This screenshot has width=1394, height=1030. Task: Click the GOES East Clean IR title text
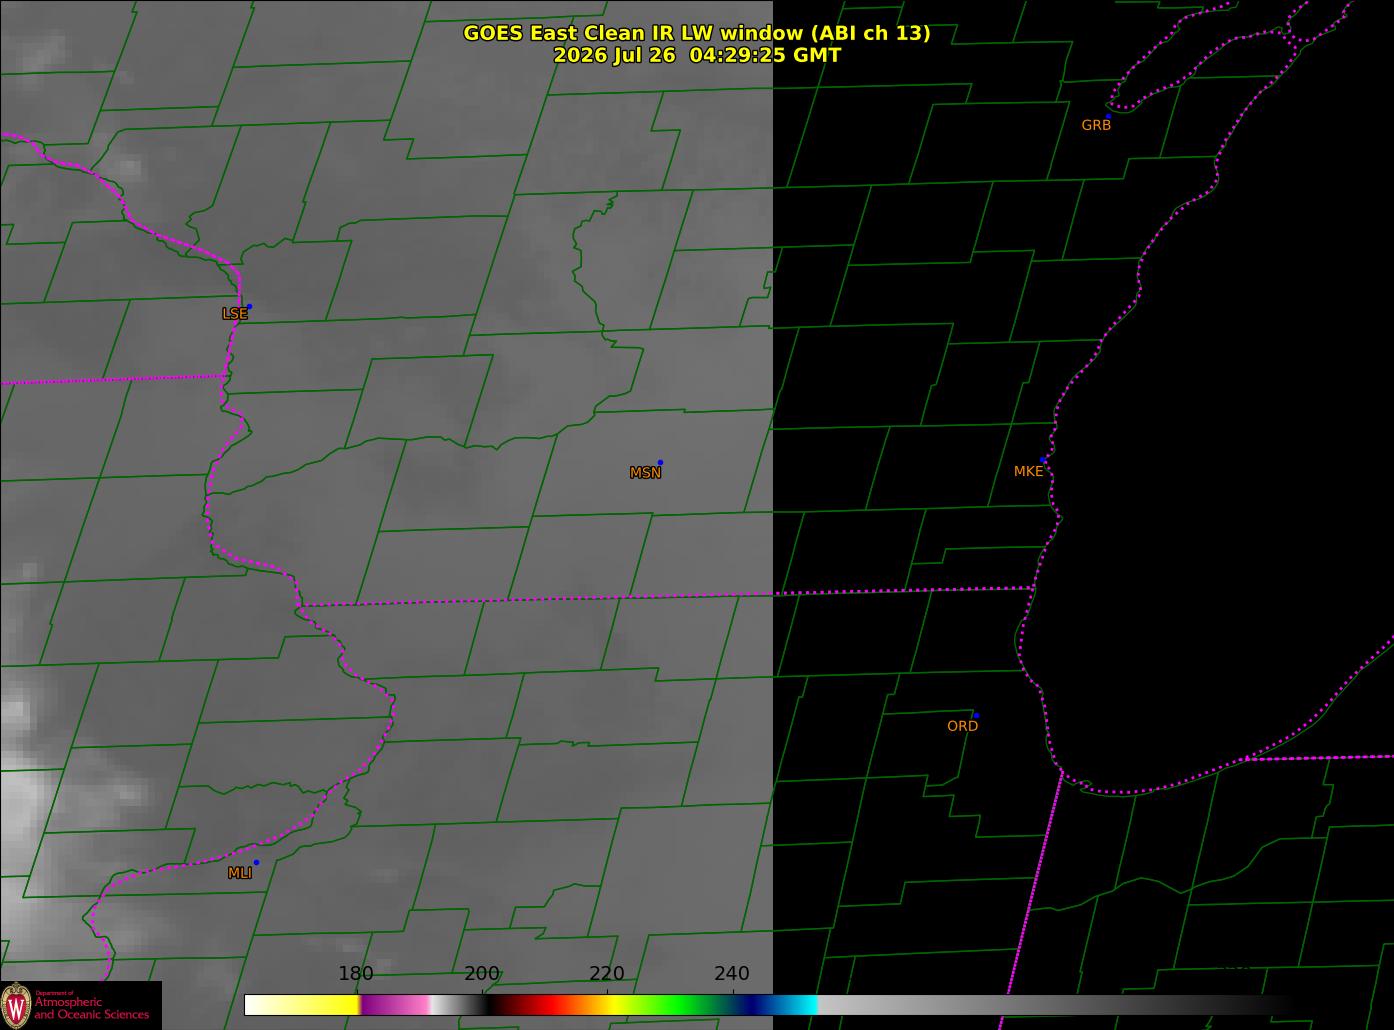pos(697,33)
